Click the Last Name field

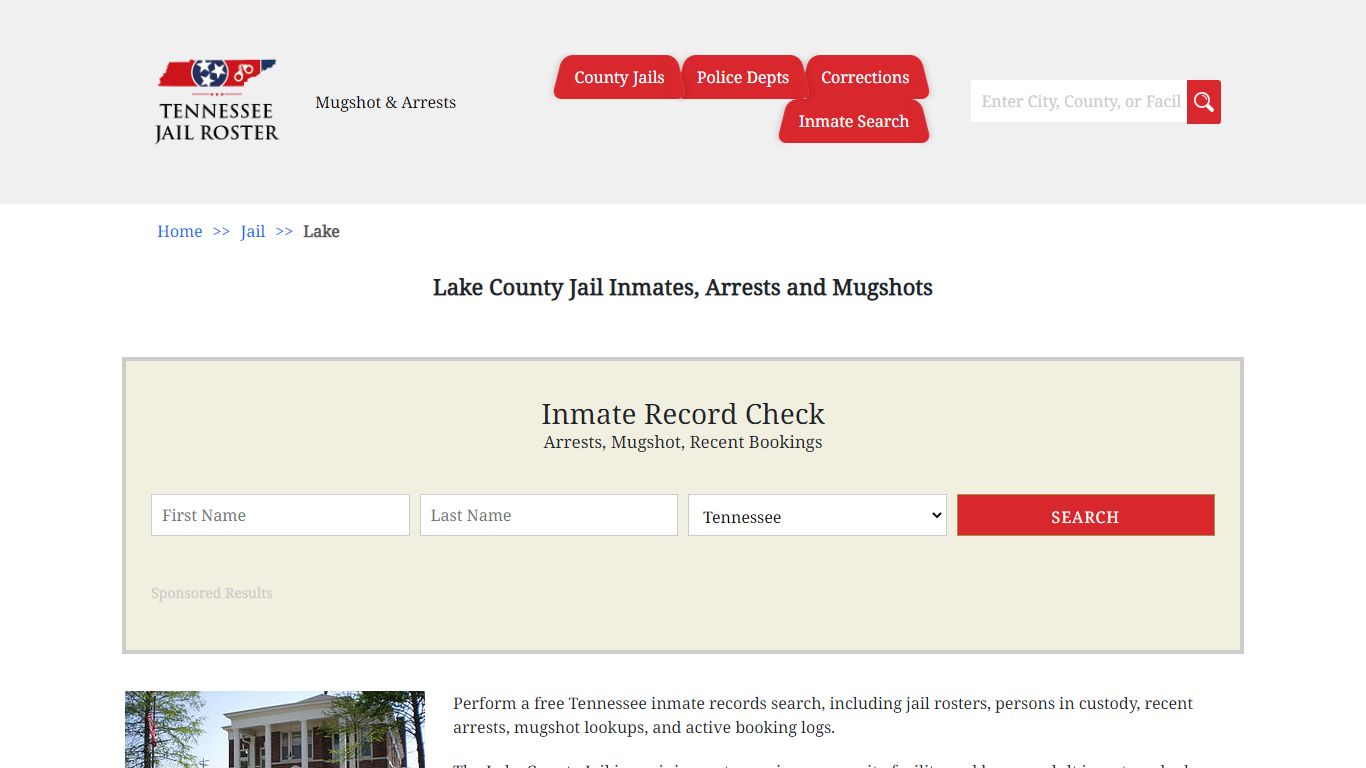coord(549,515)
